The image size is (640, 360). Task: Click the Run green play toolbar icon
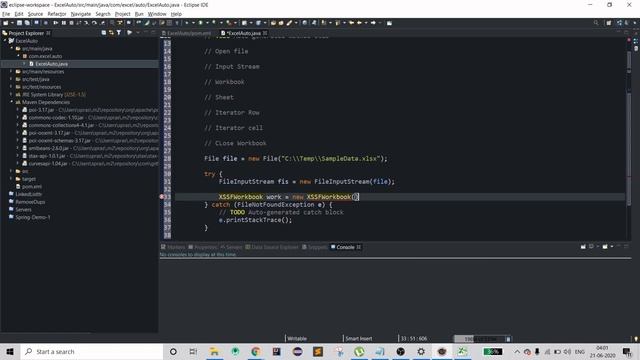[200, 23]
